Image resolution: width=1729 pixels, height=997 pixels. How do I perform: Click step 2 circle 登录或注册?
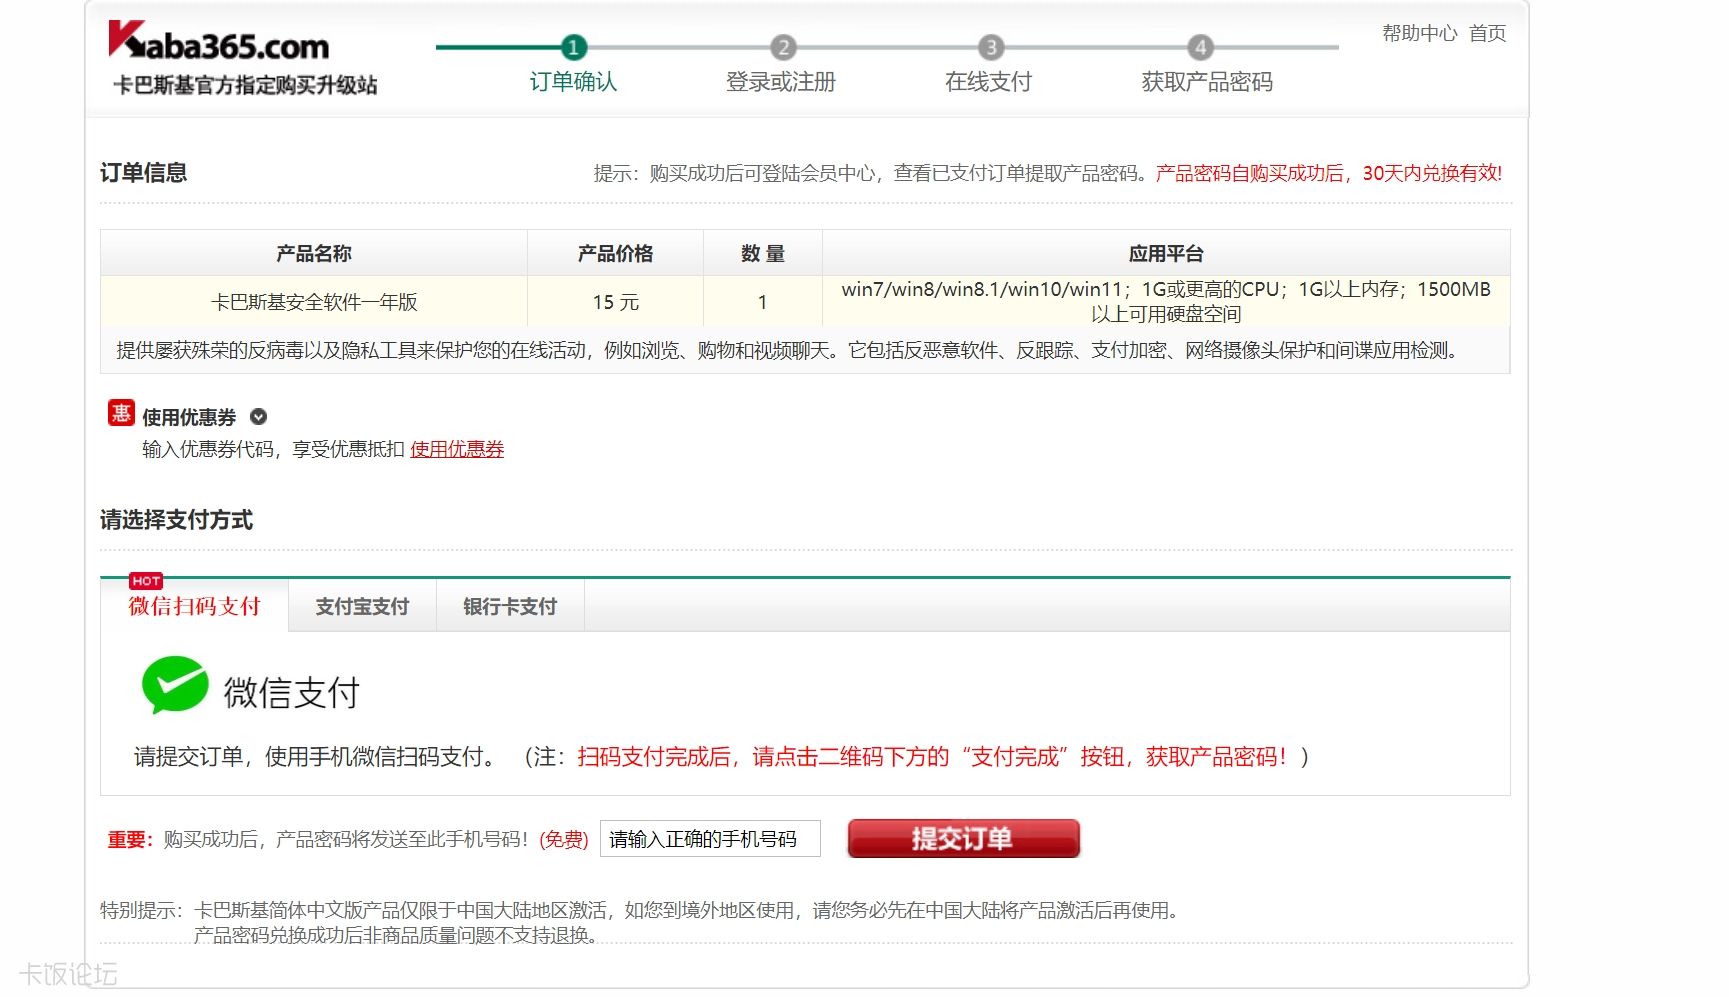783,47
